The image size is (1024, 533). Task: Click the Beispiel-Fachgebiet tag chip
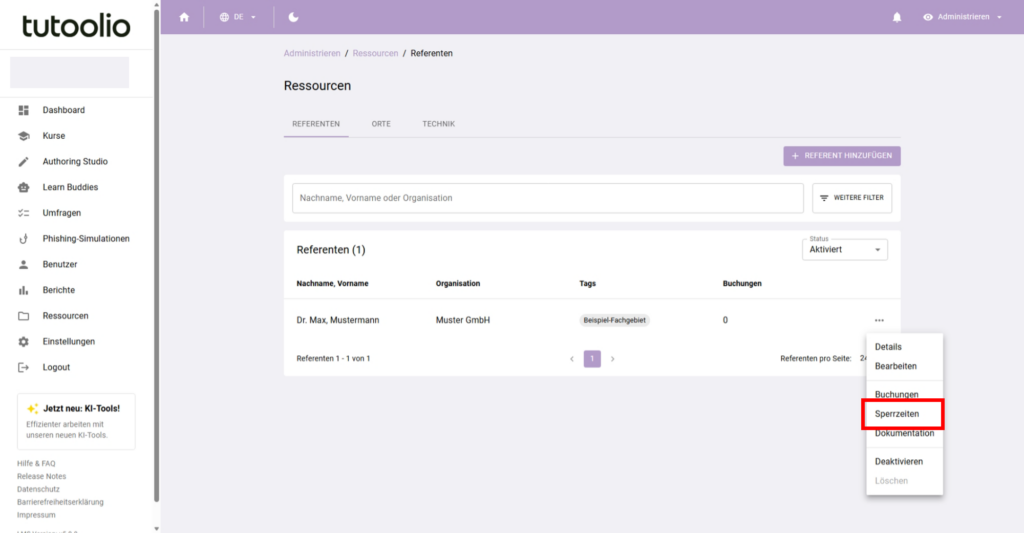(615, 320)
